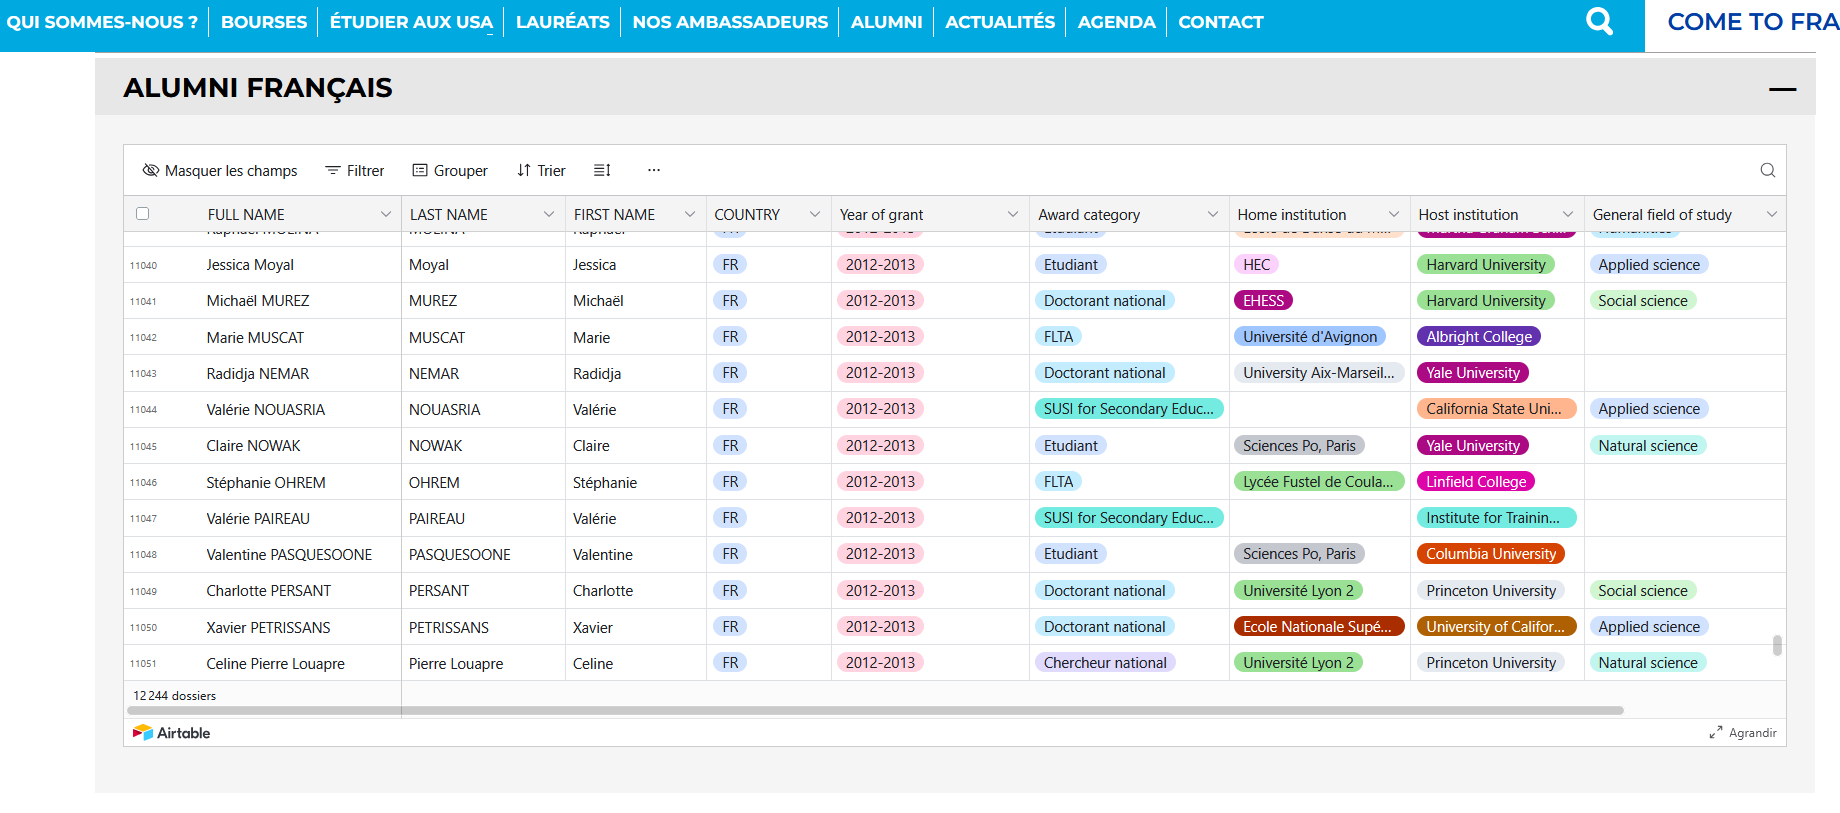Open the LAST NAME column dropdown

click(x=549, y=215)
